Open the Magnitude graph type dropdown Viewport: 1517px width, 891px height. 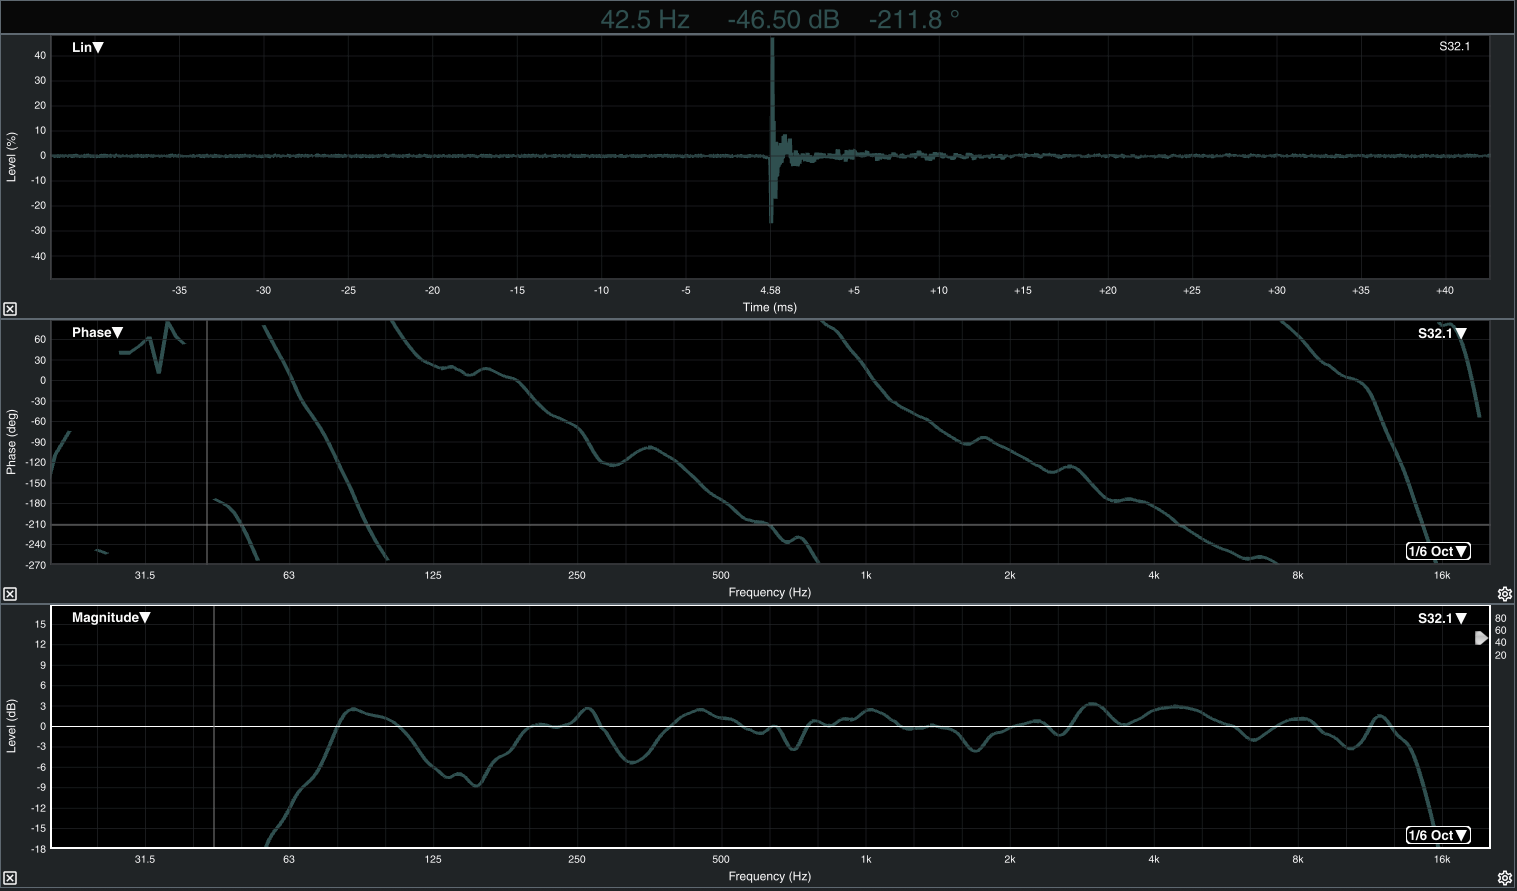pos(110,618)
